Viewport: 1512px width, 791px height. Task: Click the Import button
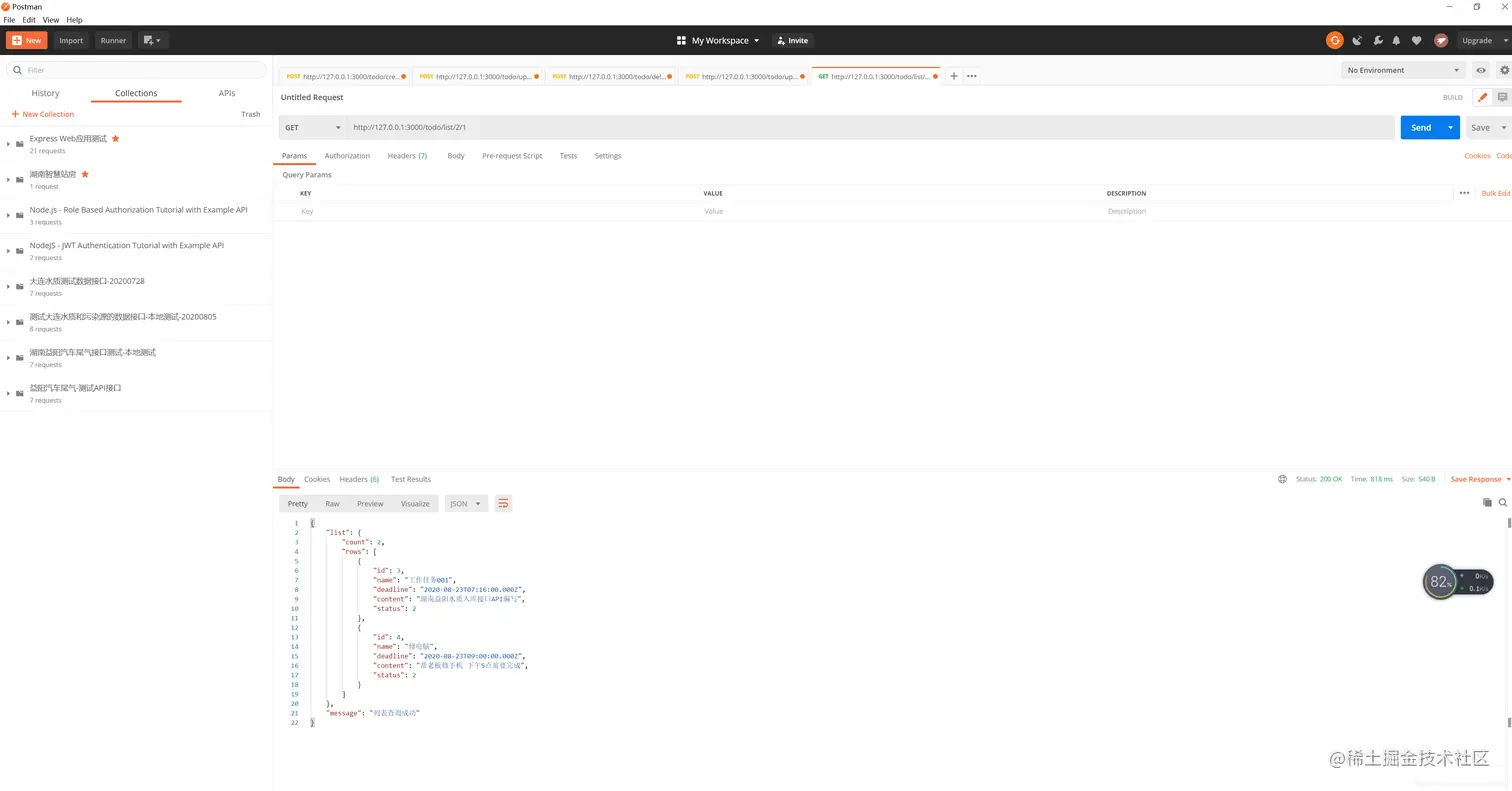tap(71, 40)
